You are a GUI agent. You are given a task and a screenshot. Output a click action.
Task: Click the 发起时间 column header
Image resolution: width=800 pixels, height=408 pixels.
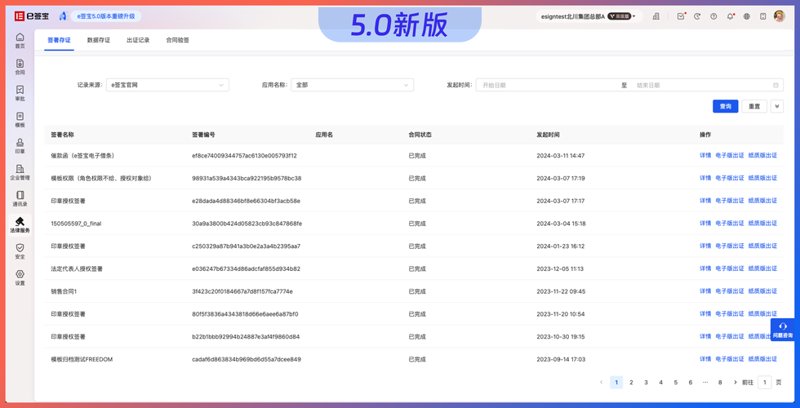click(548, 135)
